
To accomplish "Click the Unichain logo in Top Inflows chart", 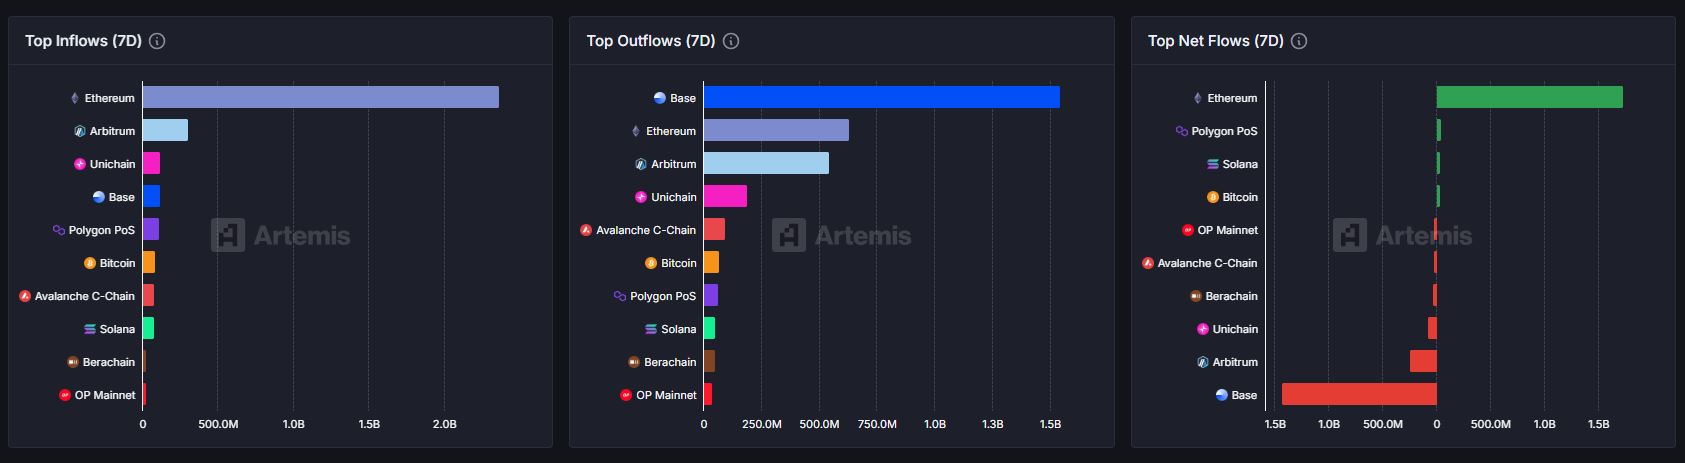I will coord(80,164).
